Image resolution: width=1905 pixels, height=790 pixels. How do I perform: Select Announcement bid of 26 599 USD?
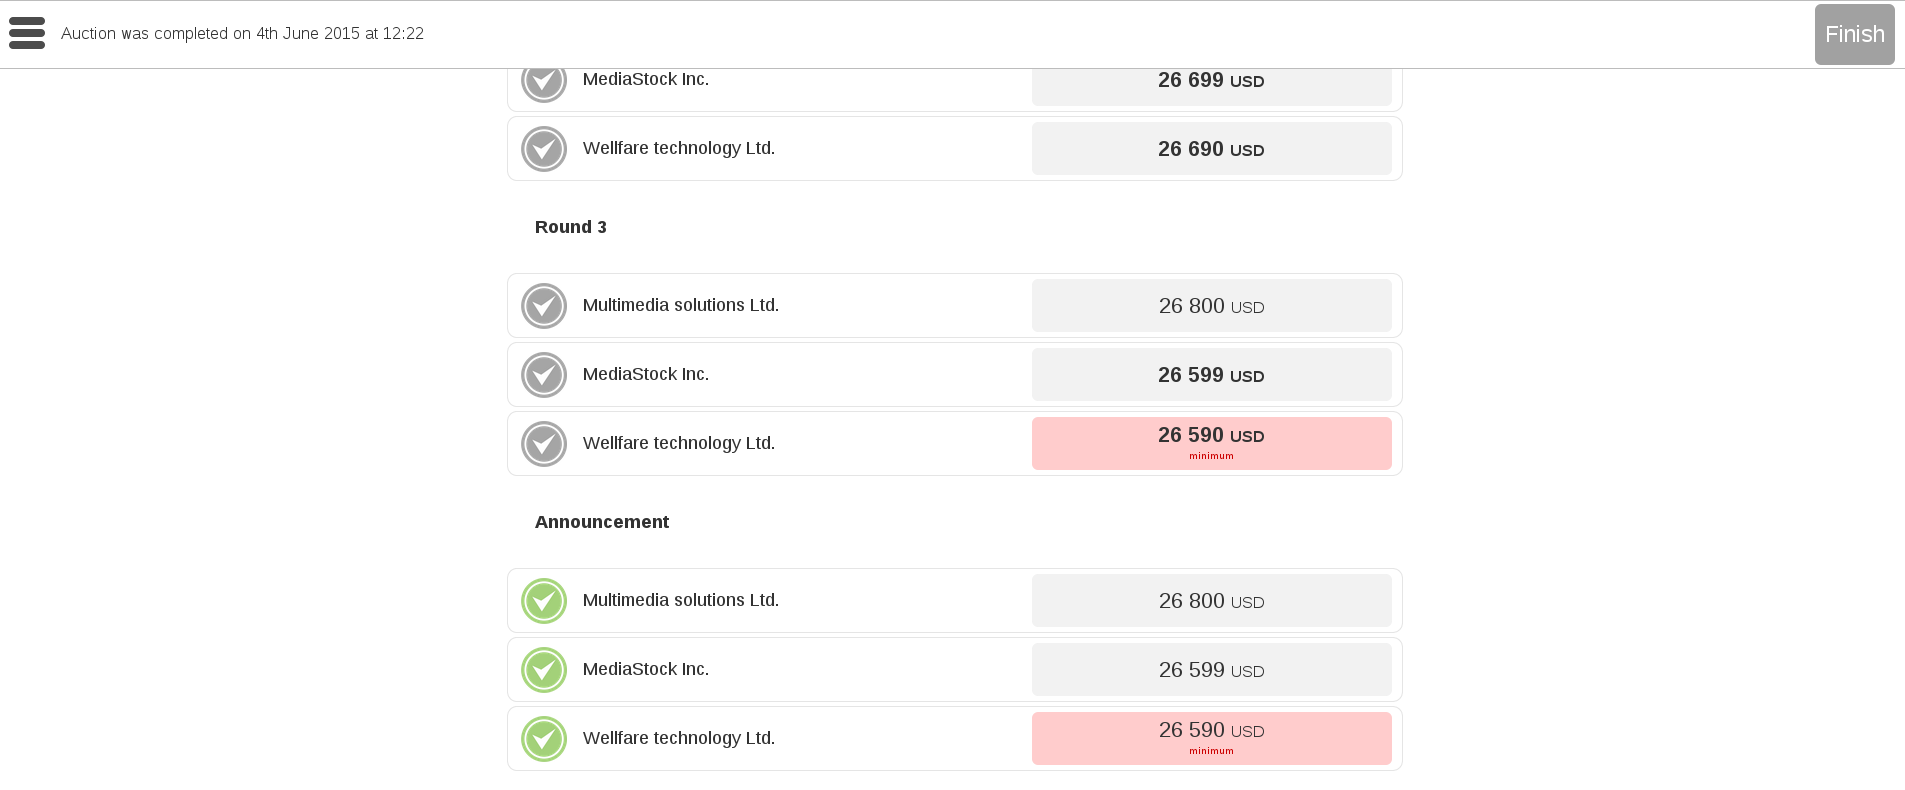pos(1211,670)
